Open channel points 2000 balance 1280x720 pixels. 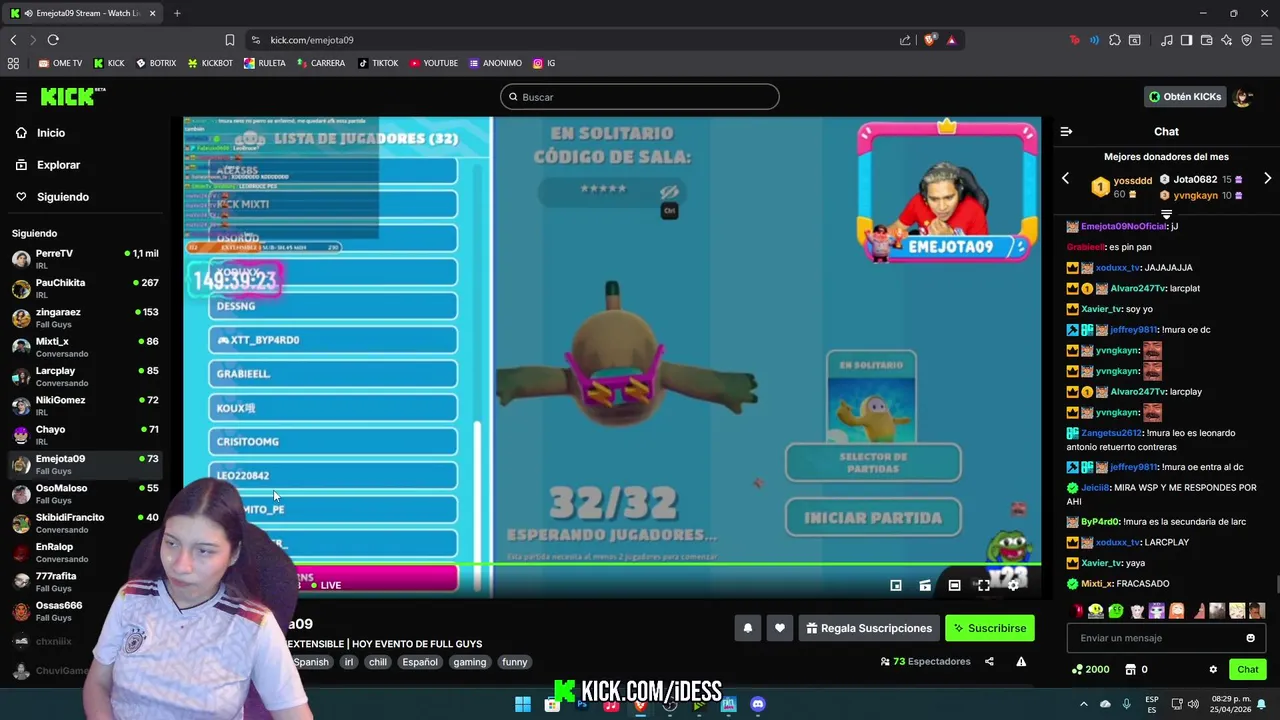click(1090, 670)
